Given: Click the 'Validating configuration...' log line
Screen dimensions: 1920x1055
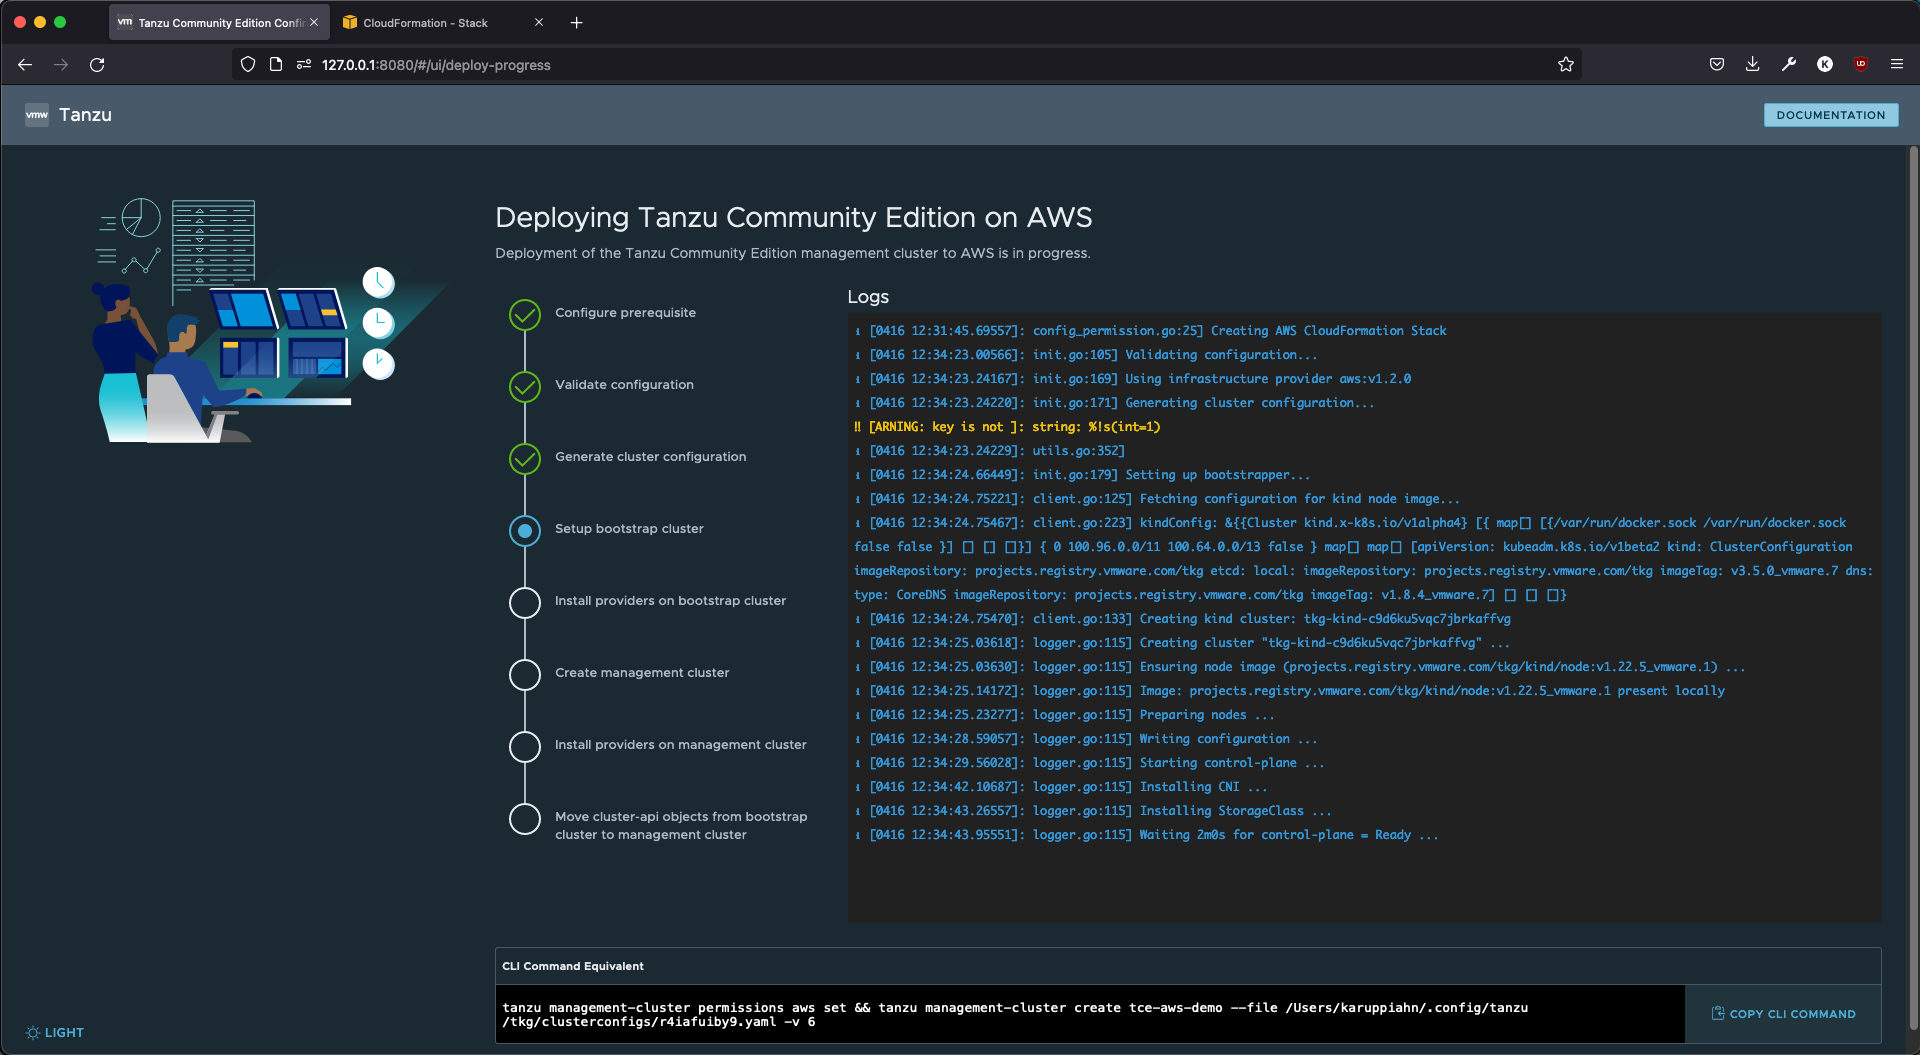Looking at the screenshot, I should 1086,355.
